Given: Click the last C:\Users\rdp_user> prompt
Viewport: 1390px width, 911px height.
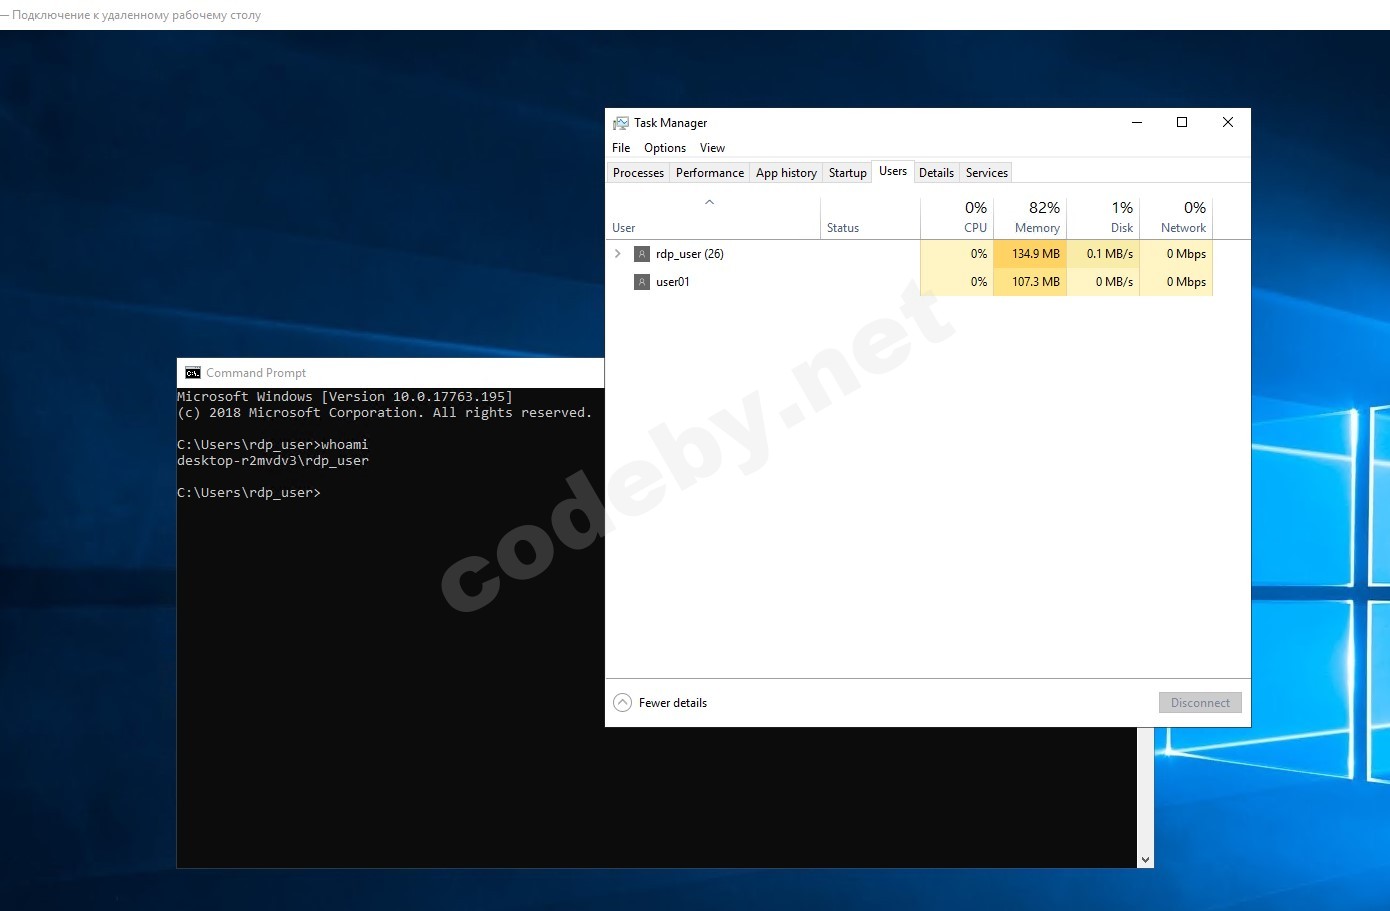Looking at the screenshot, I should pyautogui.click(x=249, y=493).
